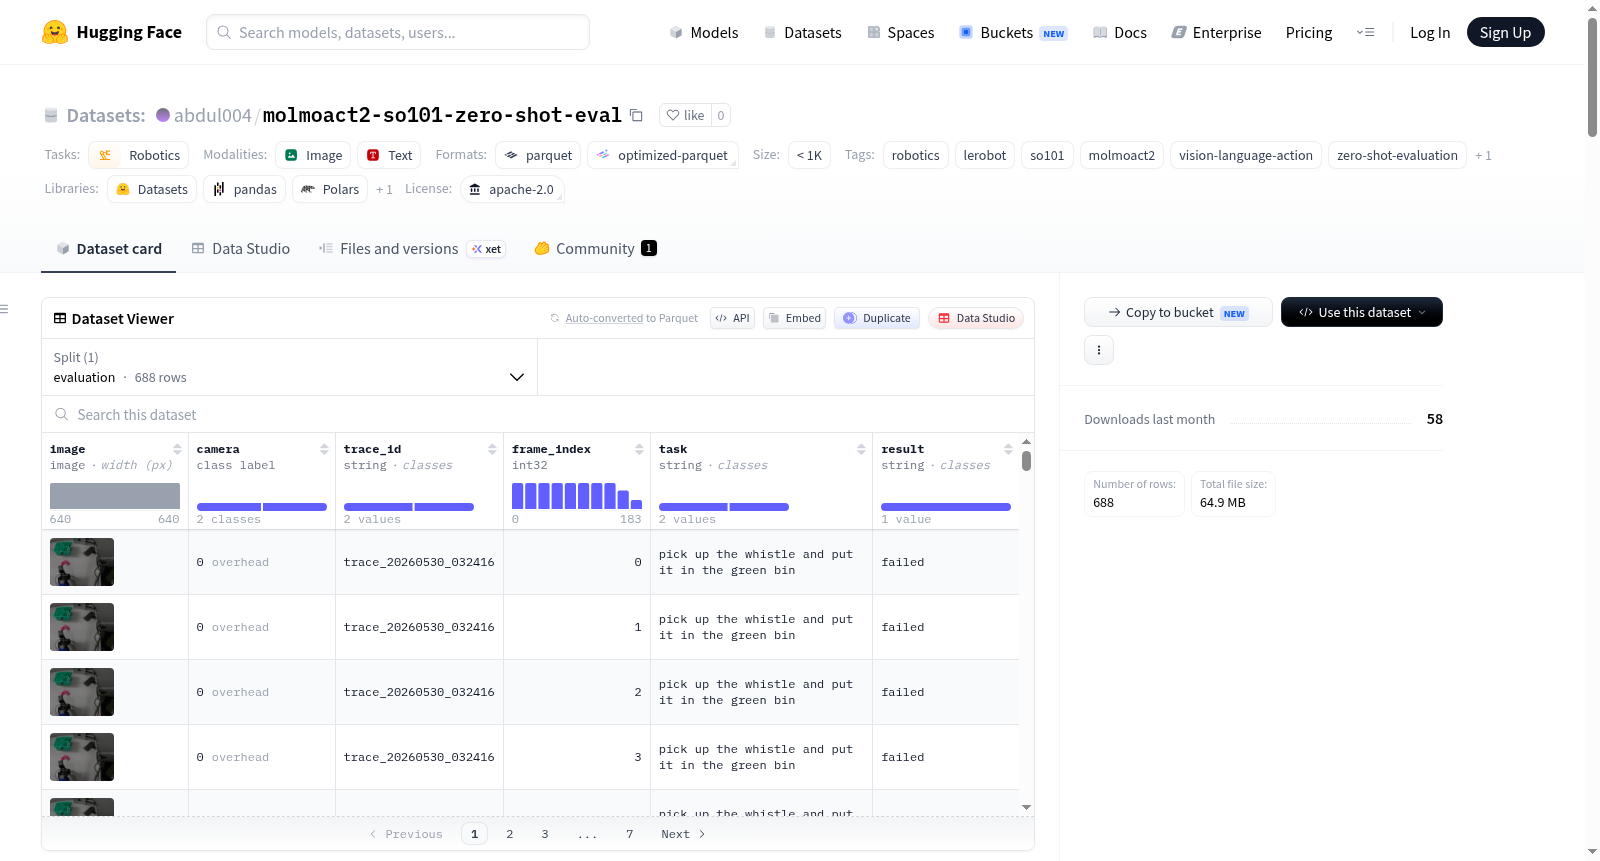Select the zero-shot-evaluation tag
The image size is (1600, 861).
(x=1397, y=155)
